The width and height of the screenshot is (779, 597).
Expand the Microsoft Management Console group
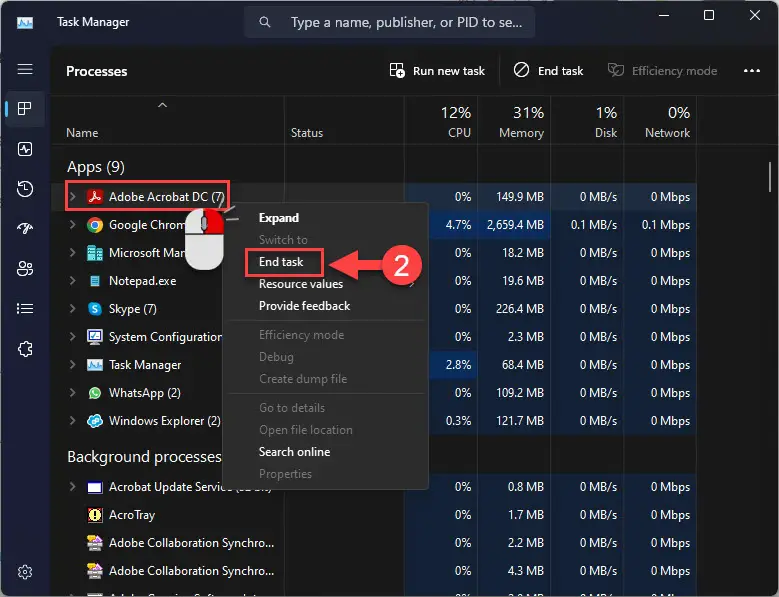point(73,253)
